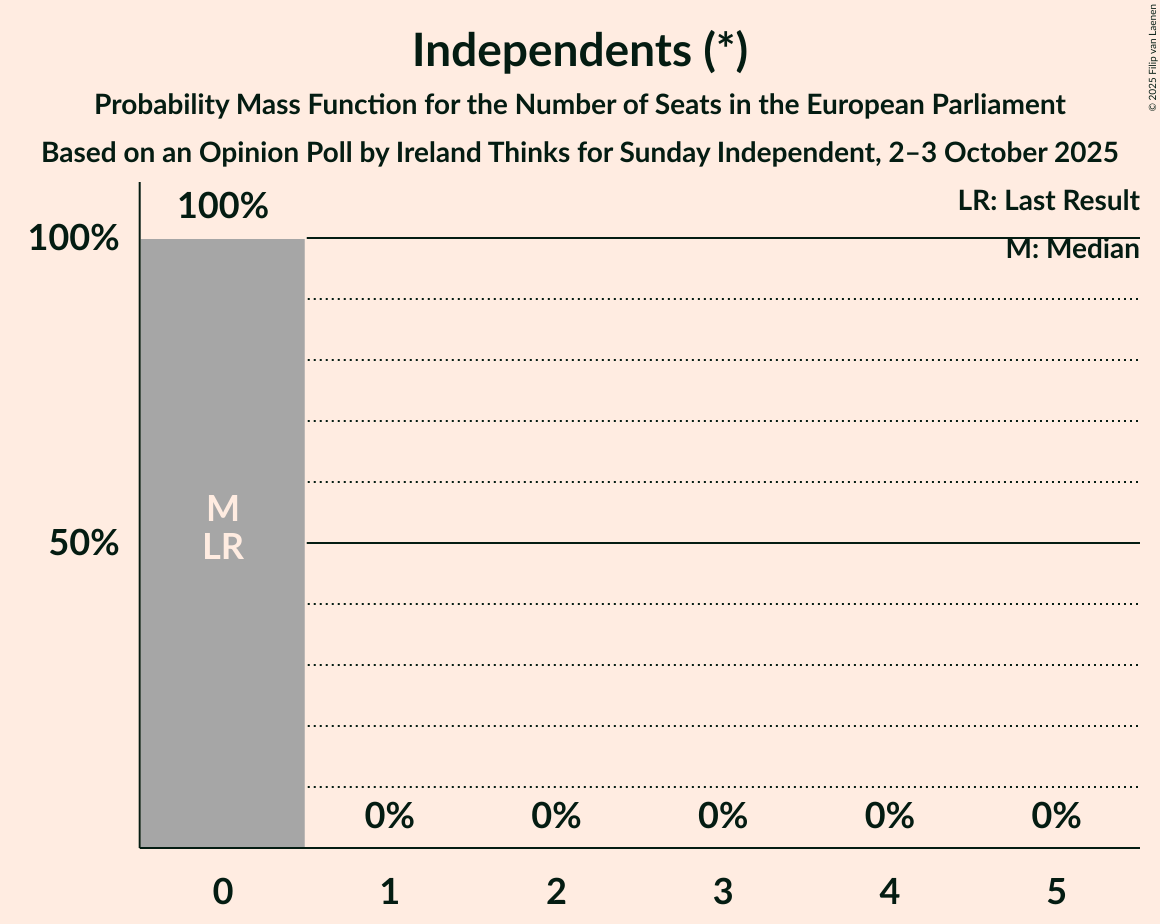The height and width of the screenshot is (924, 1160).
Task: Click the 0% label above seat 3
Action: (723, 817)
